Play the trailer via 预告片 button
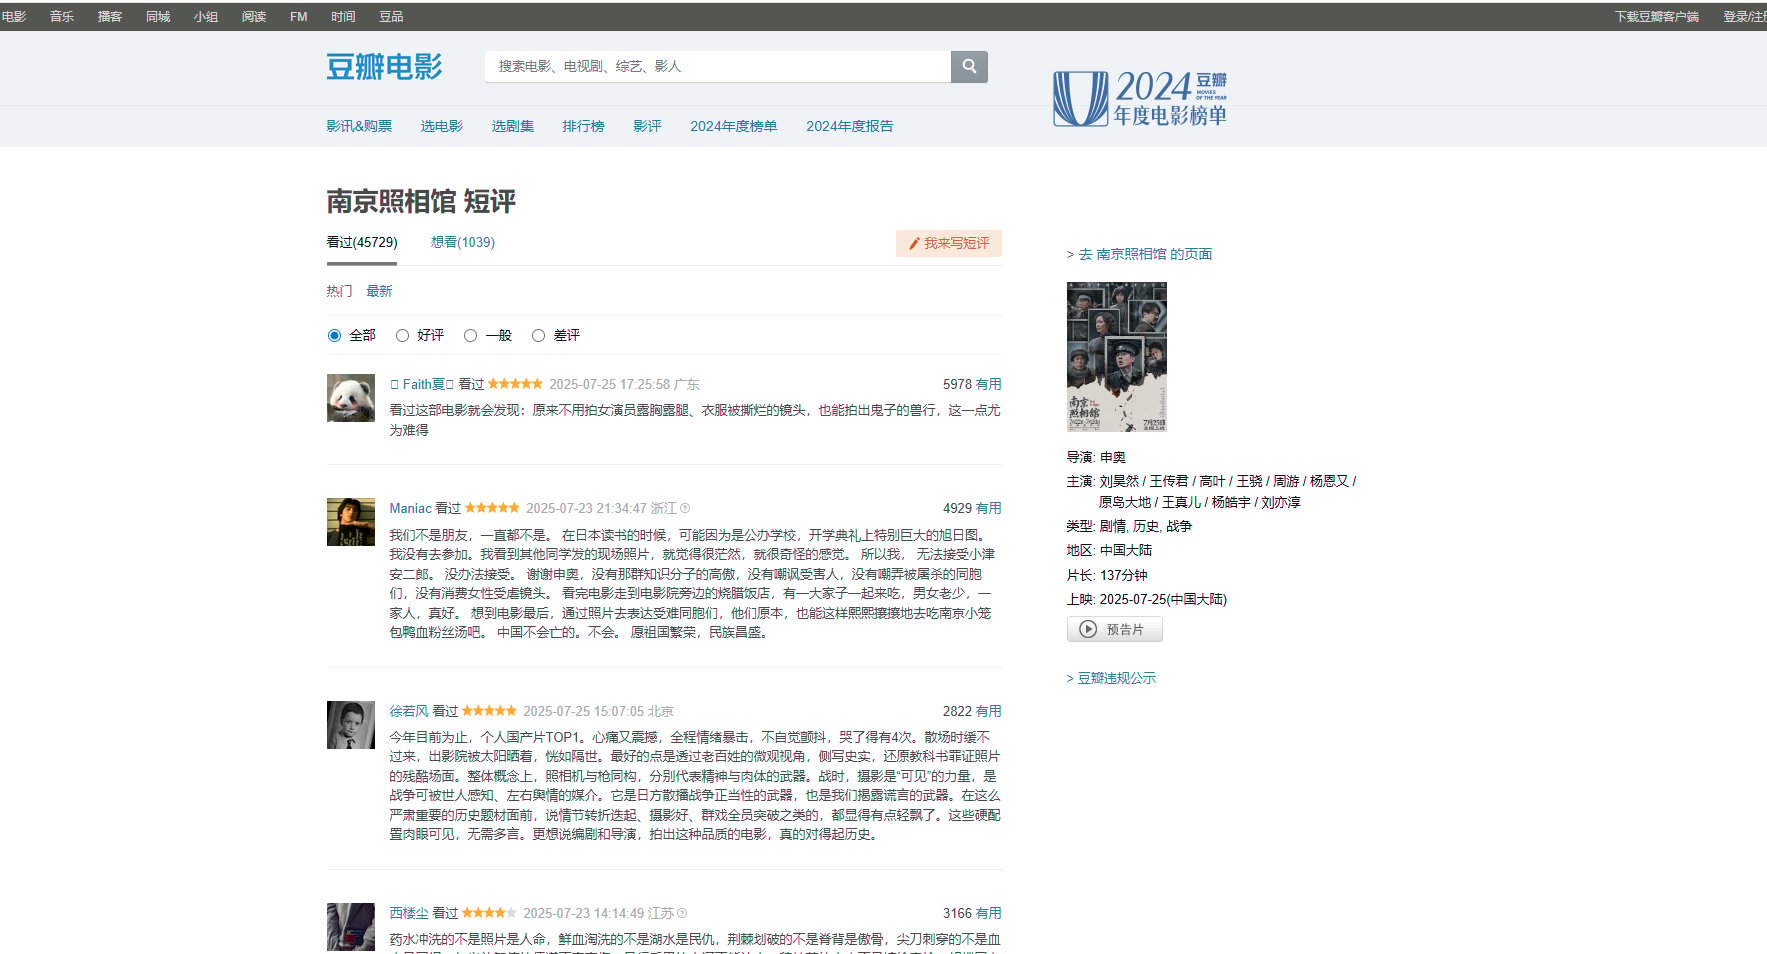1767x954 pixels. point(1114,629)
